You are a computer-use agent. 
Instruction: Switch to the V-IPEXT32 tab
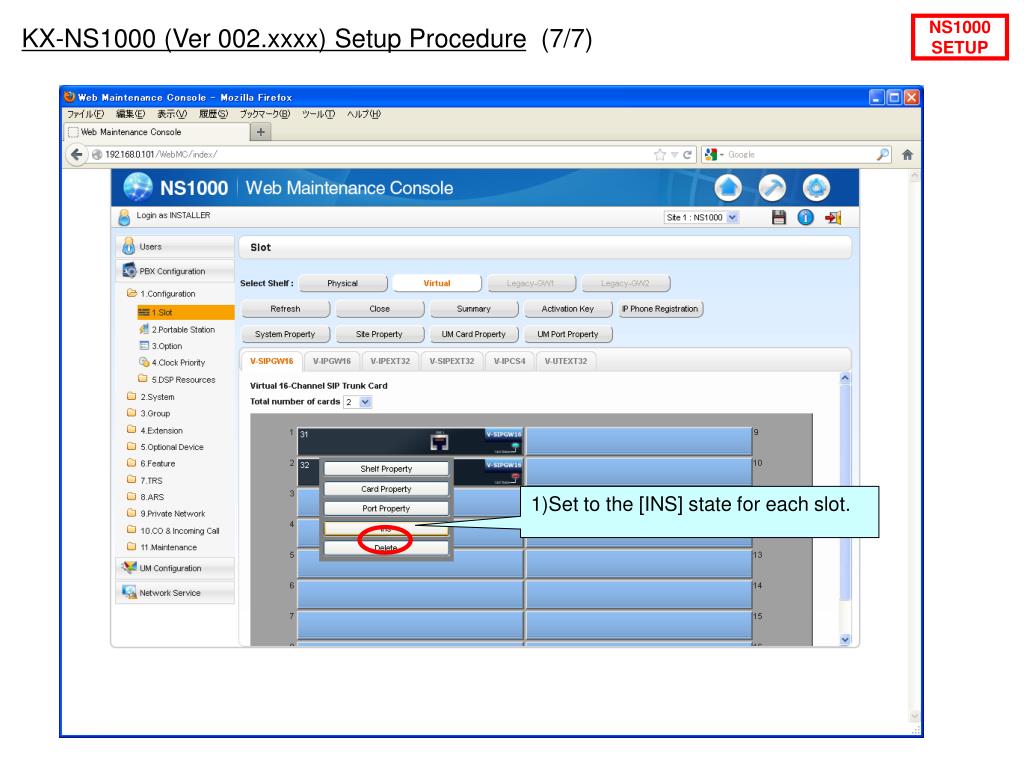390,360
